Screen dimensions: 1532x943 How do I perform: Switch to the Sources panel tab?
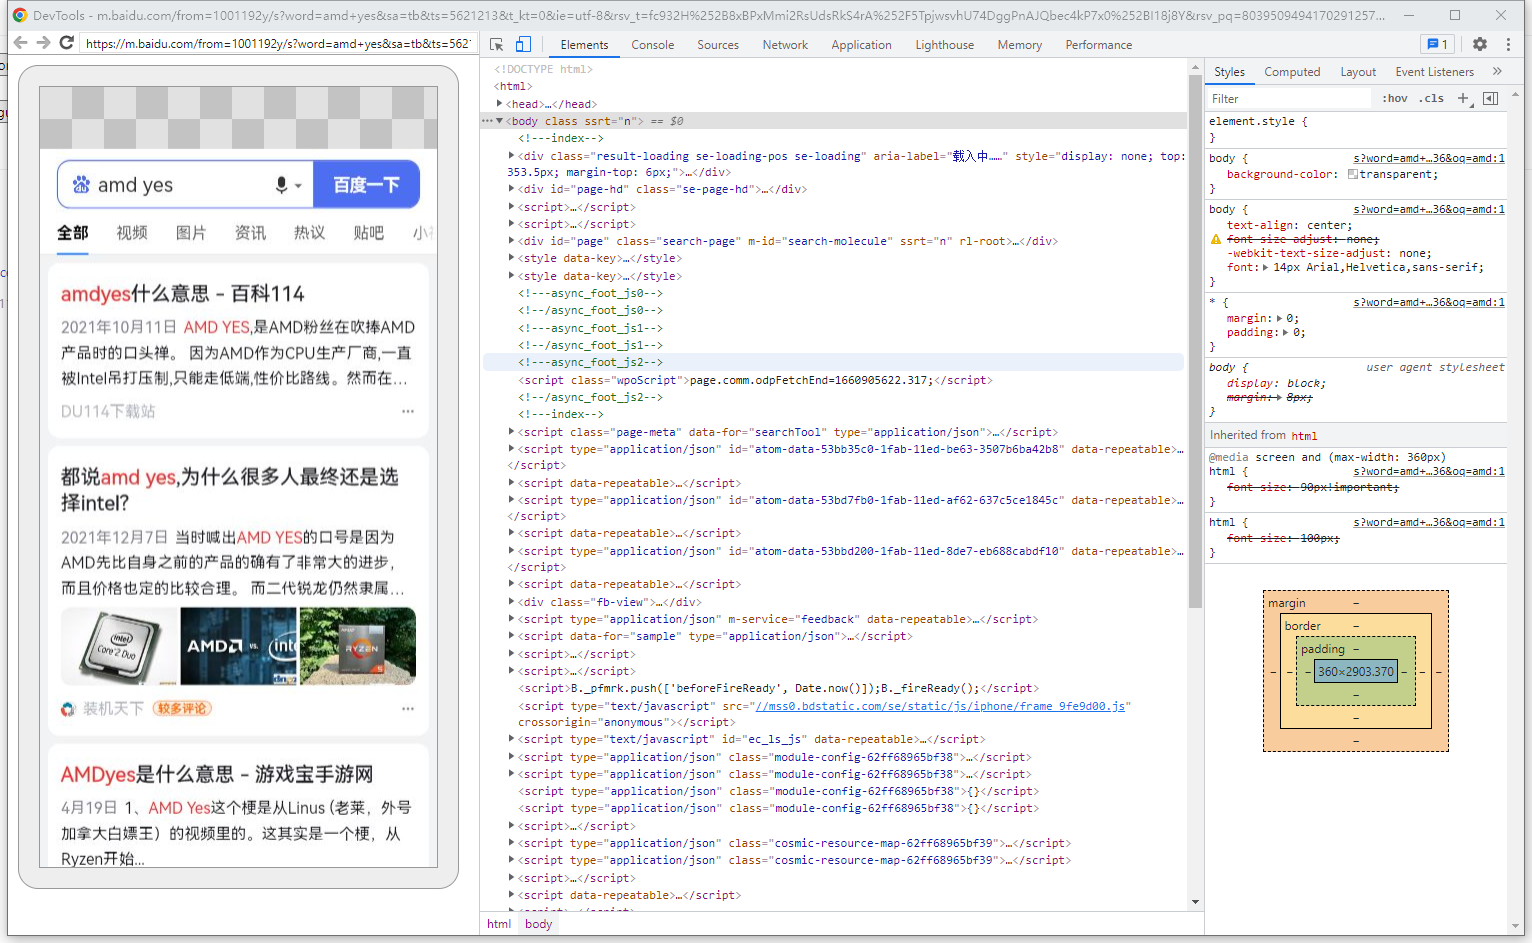718,45
